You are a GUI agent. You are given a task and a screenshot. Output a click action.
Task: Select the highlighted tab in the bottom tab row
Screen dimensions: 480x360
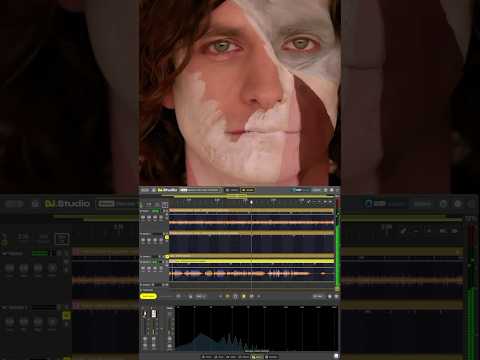click(x=257, y=357)
